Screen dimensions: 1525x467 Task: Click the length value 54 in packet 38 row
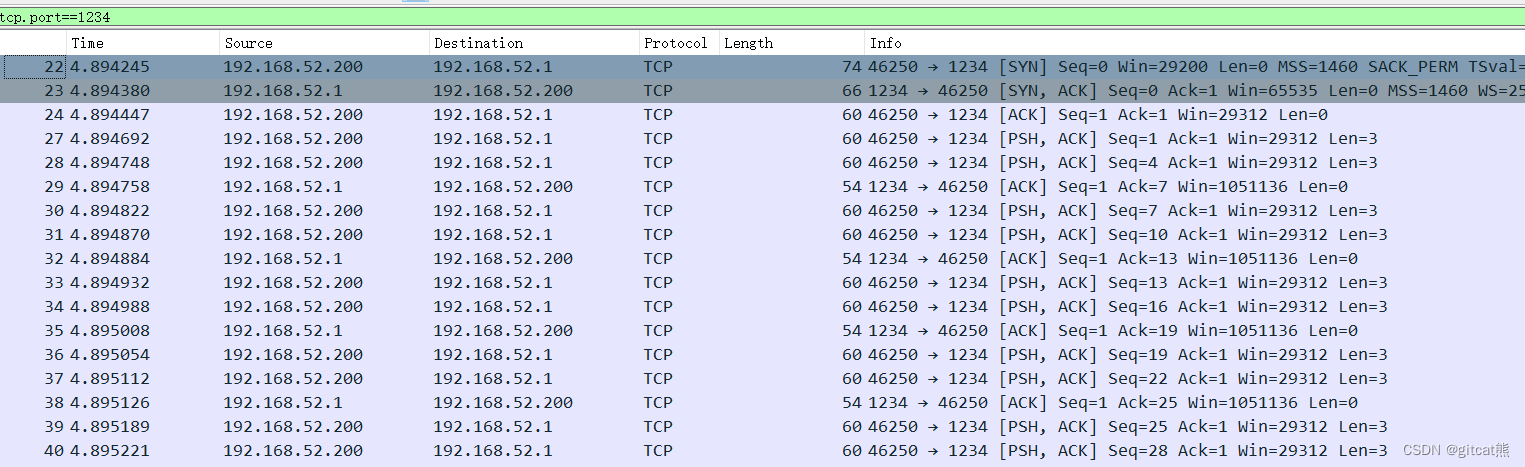point(852,403)
